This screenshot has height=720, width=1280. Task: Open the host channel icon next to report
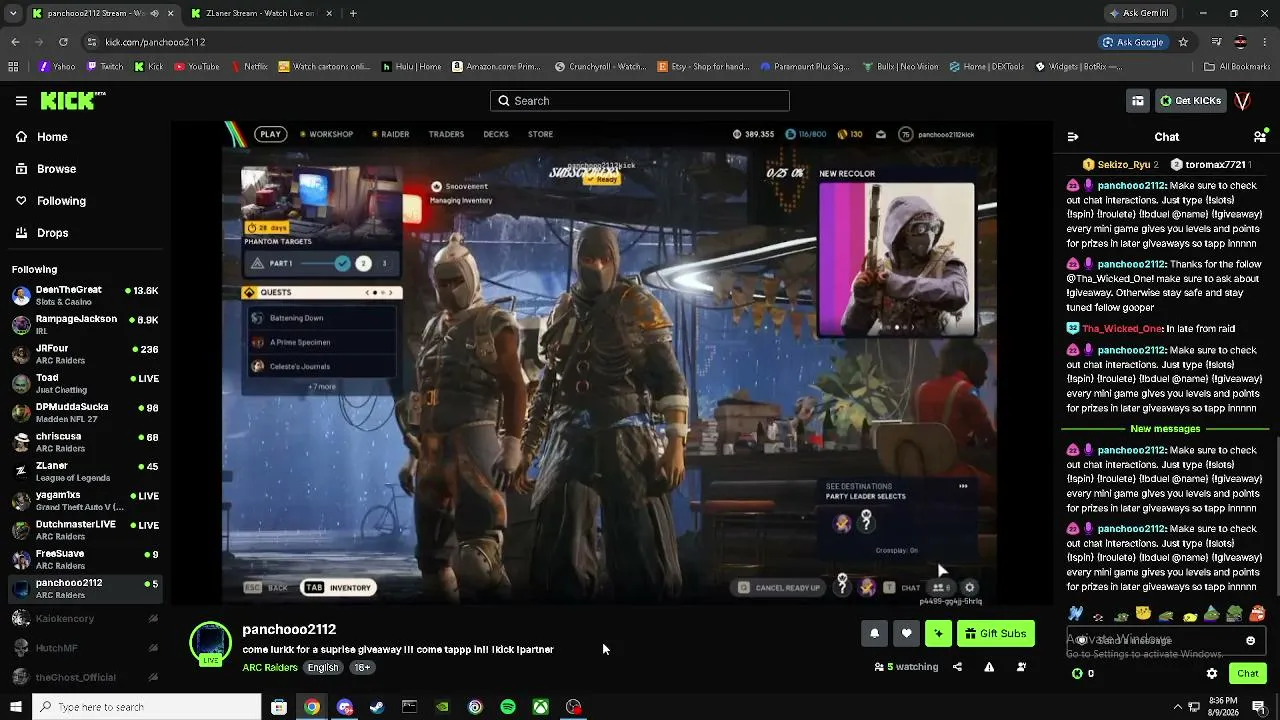tap(1021, 667)
